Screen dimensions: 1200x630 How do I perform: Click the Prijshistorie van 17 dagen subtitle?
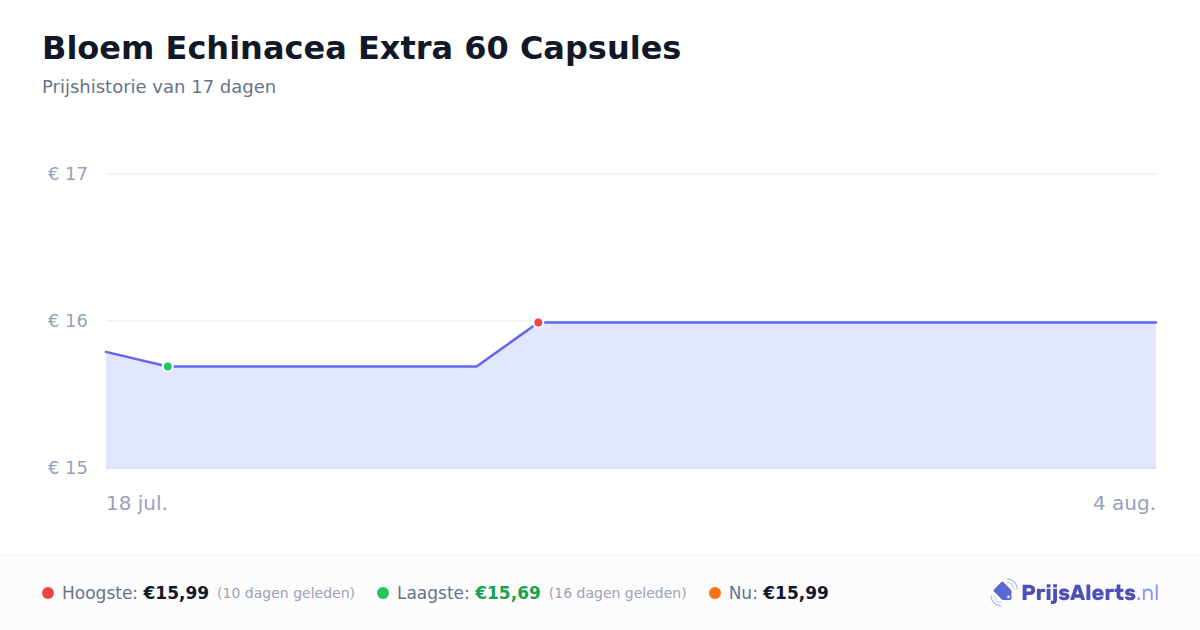pos(159,87)
